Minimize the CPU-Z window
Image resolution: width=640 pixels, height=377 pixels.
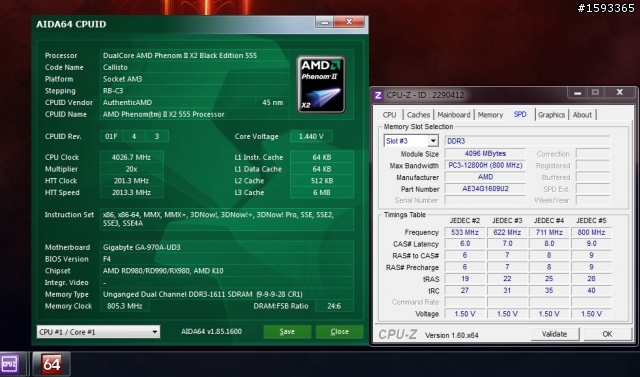577,93
